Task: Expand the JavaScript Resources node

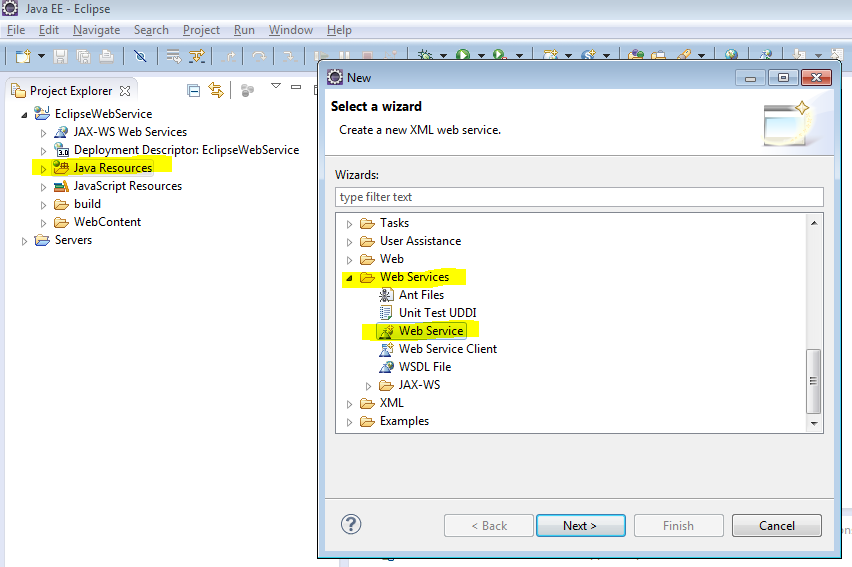Action: [x=43, y=187]
